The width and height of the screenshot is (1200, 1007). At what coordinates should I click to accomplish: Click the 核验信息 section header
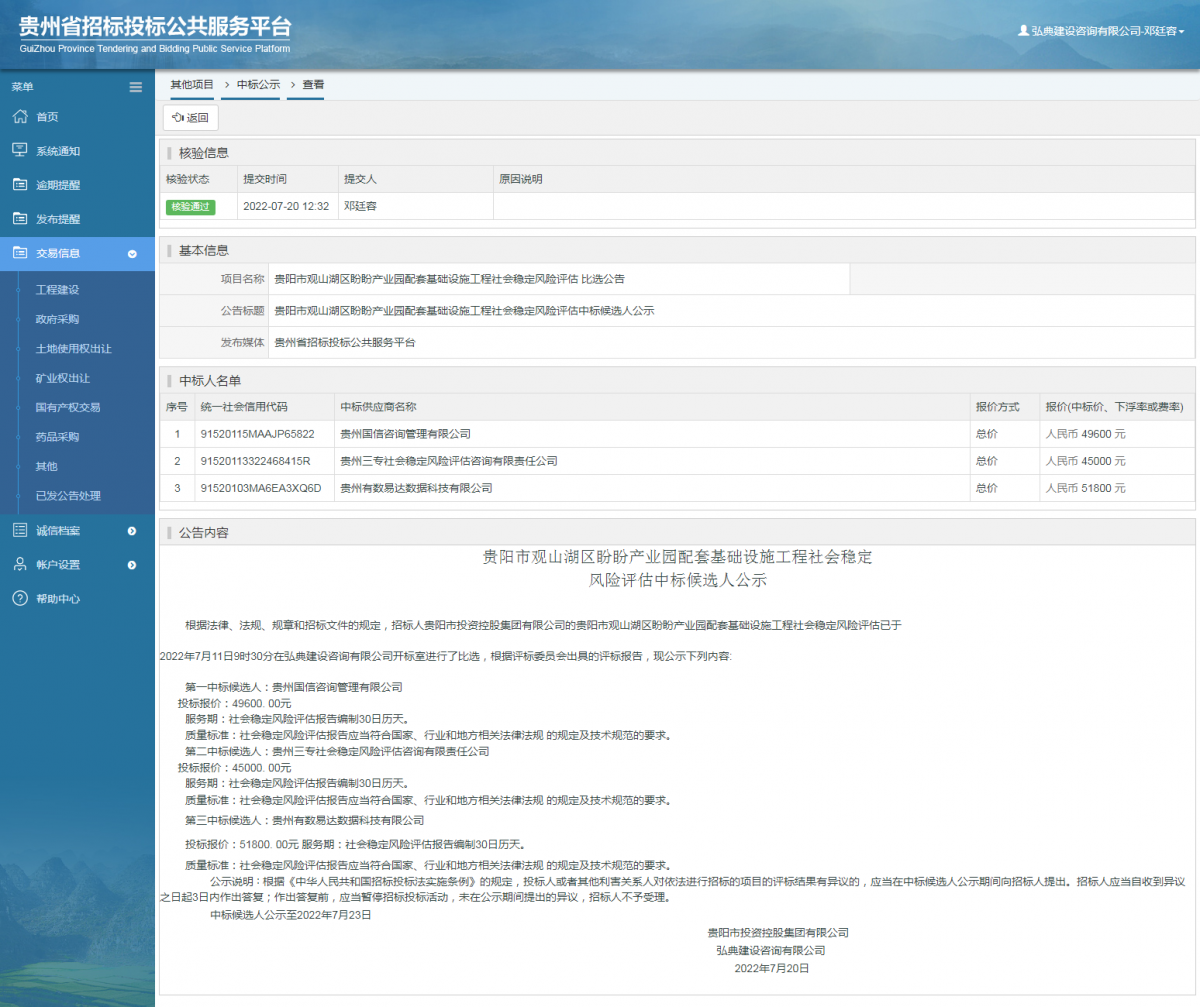[204, 153]
